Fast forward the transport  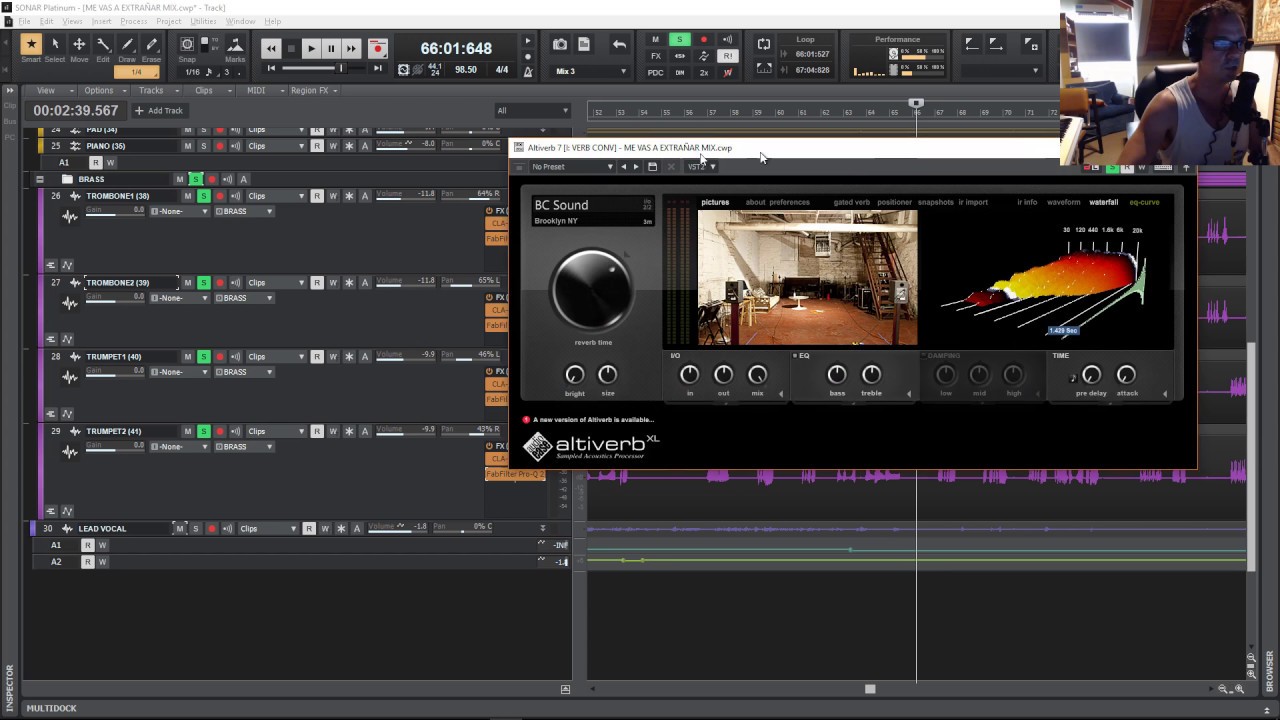pyautogui.click(x=351, y=48)
